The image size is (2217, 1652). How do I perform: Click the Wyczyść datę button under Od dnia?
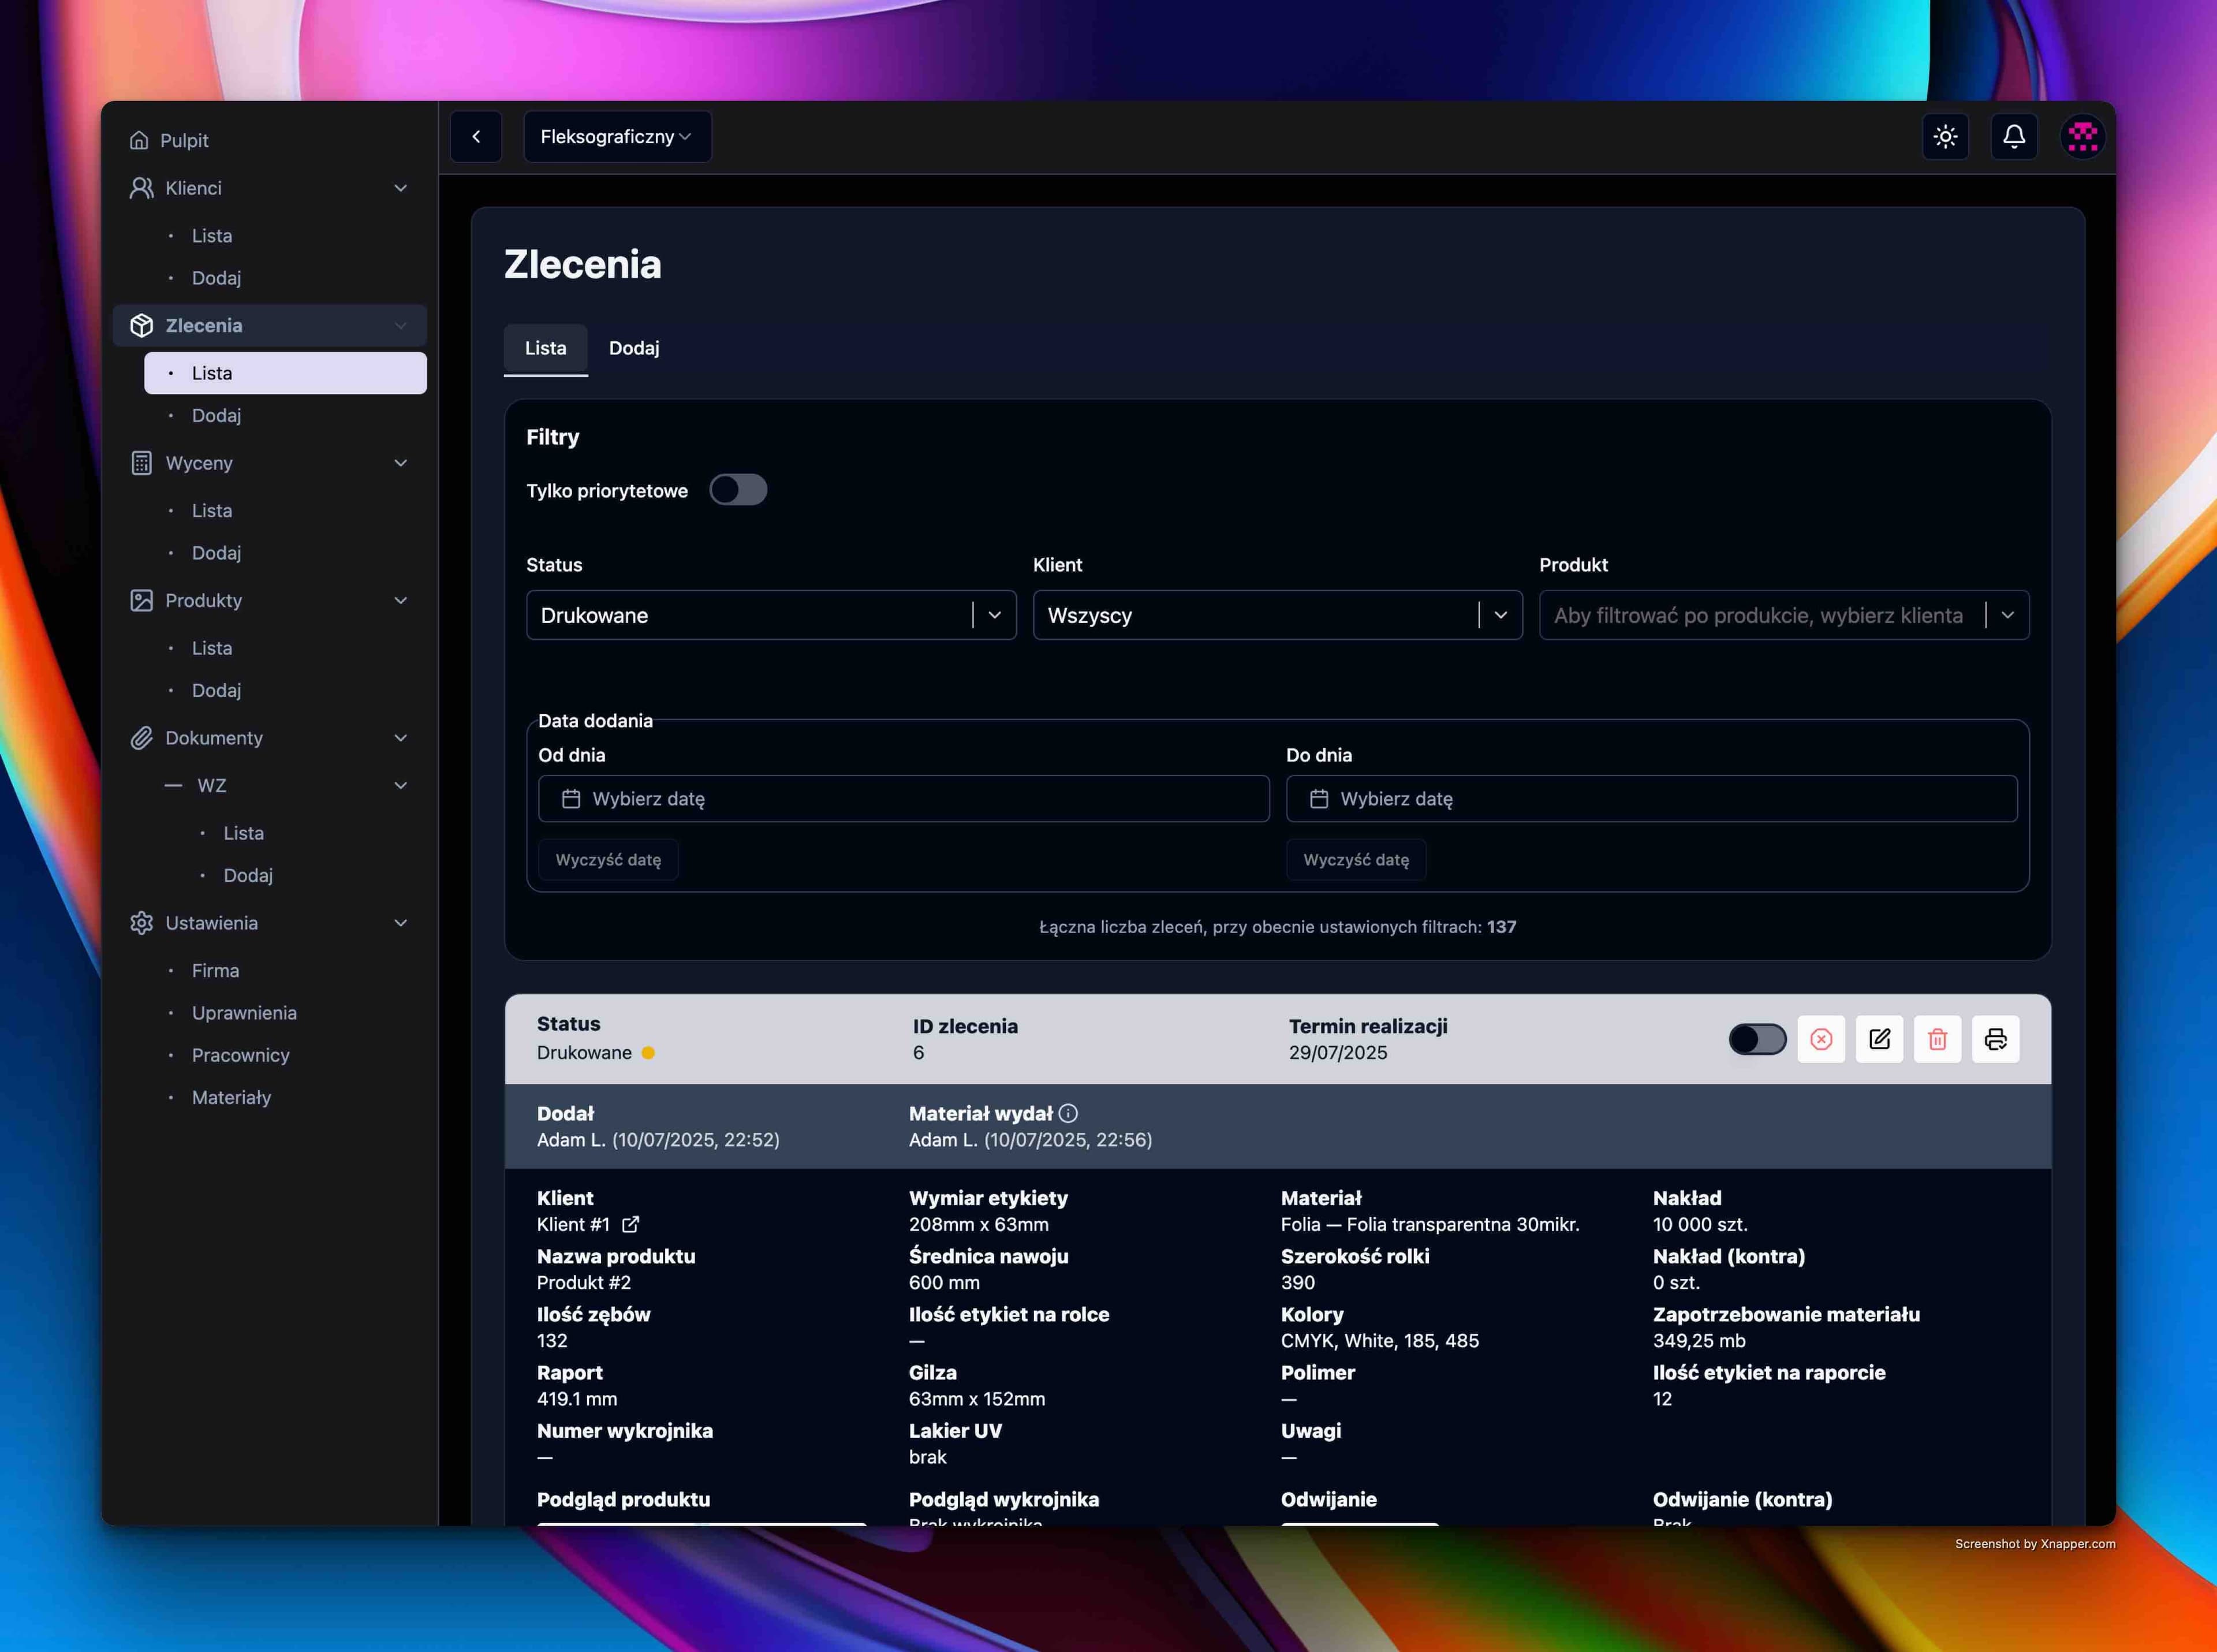coord(608,860)
